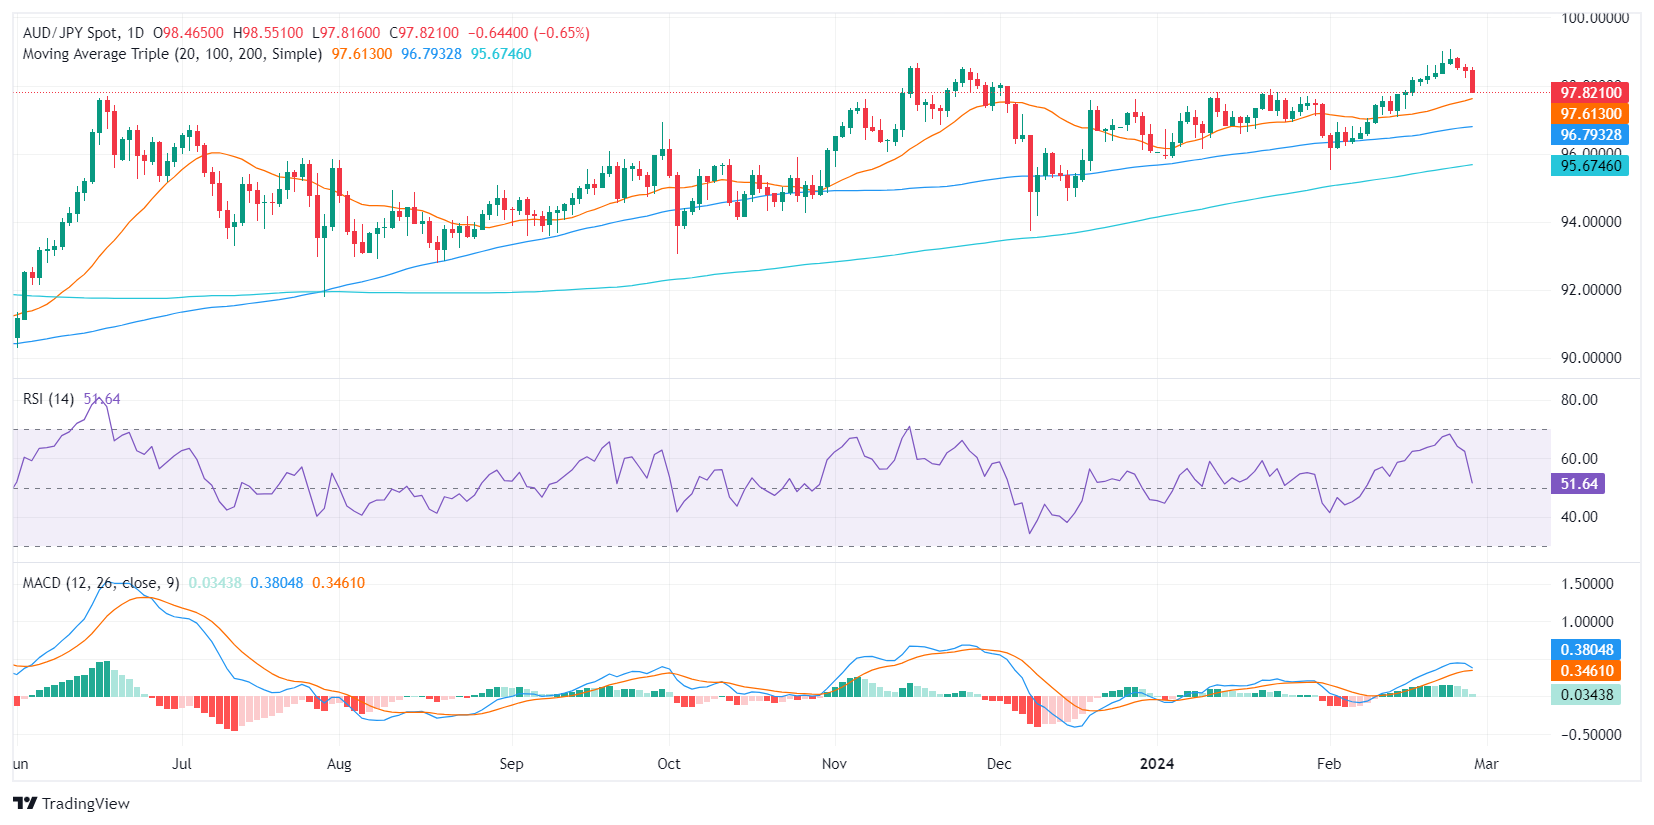Image resolution: width=1654 pixels, height=825 pixels.
Task: Click the red 97.82100 current price tag
Action: (x=1590, y=93)
